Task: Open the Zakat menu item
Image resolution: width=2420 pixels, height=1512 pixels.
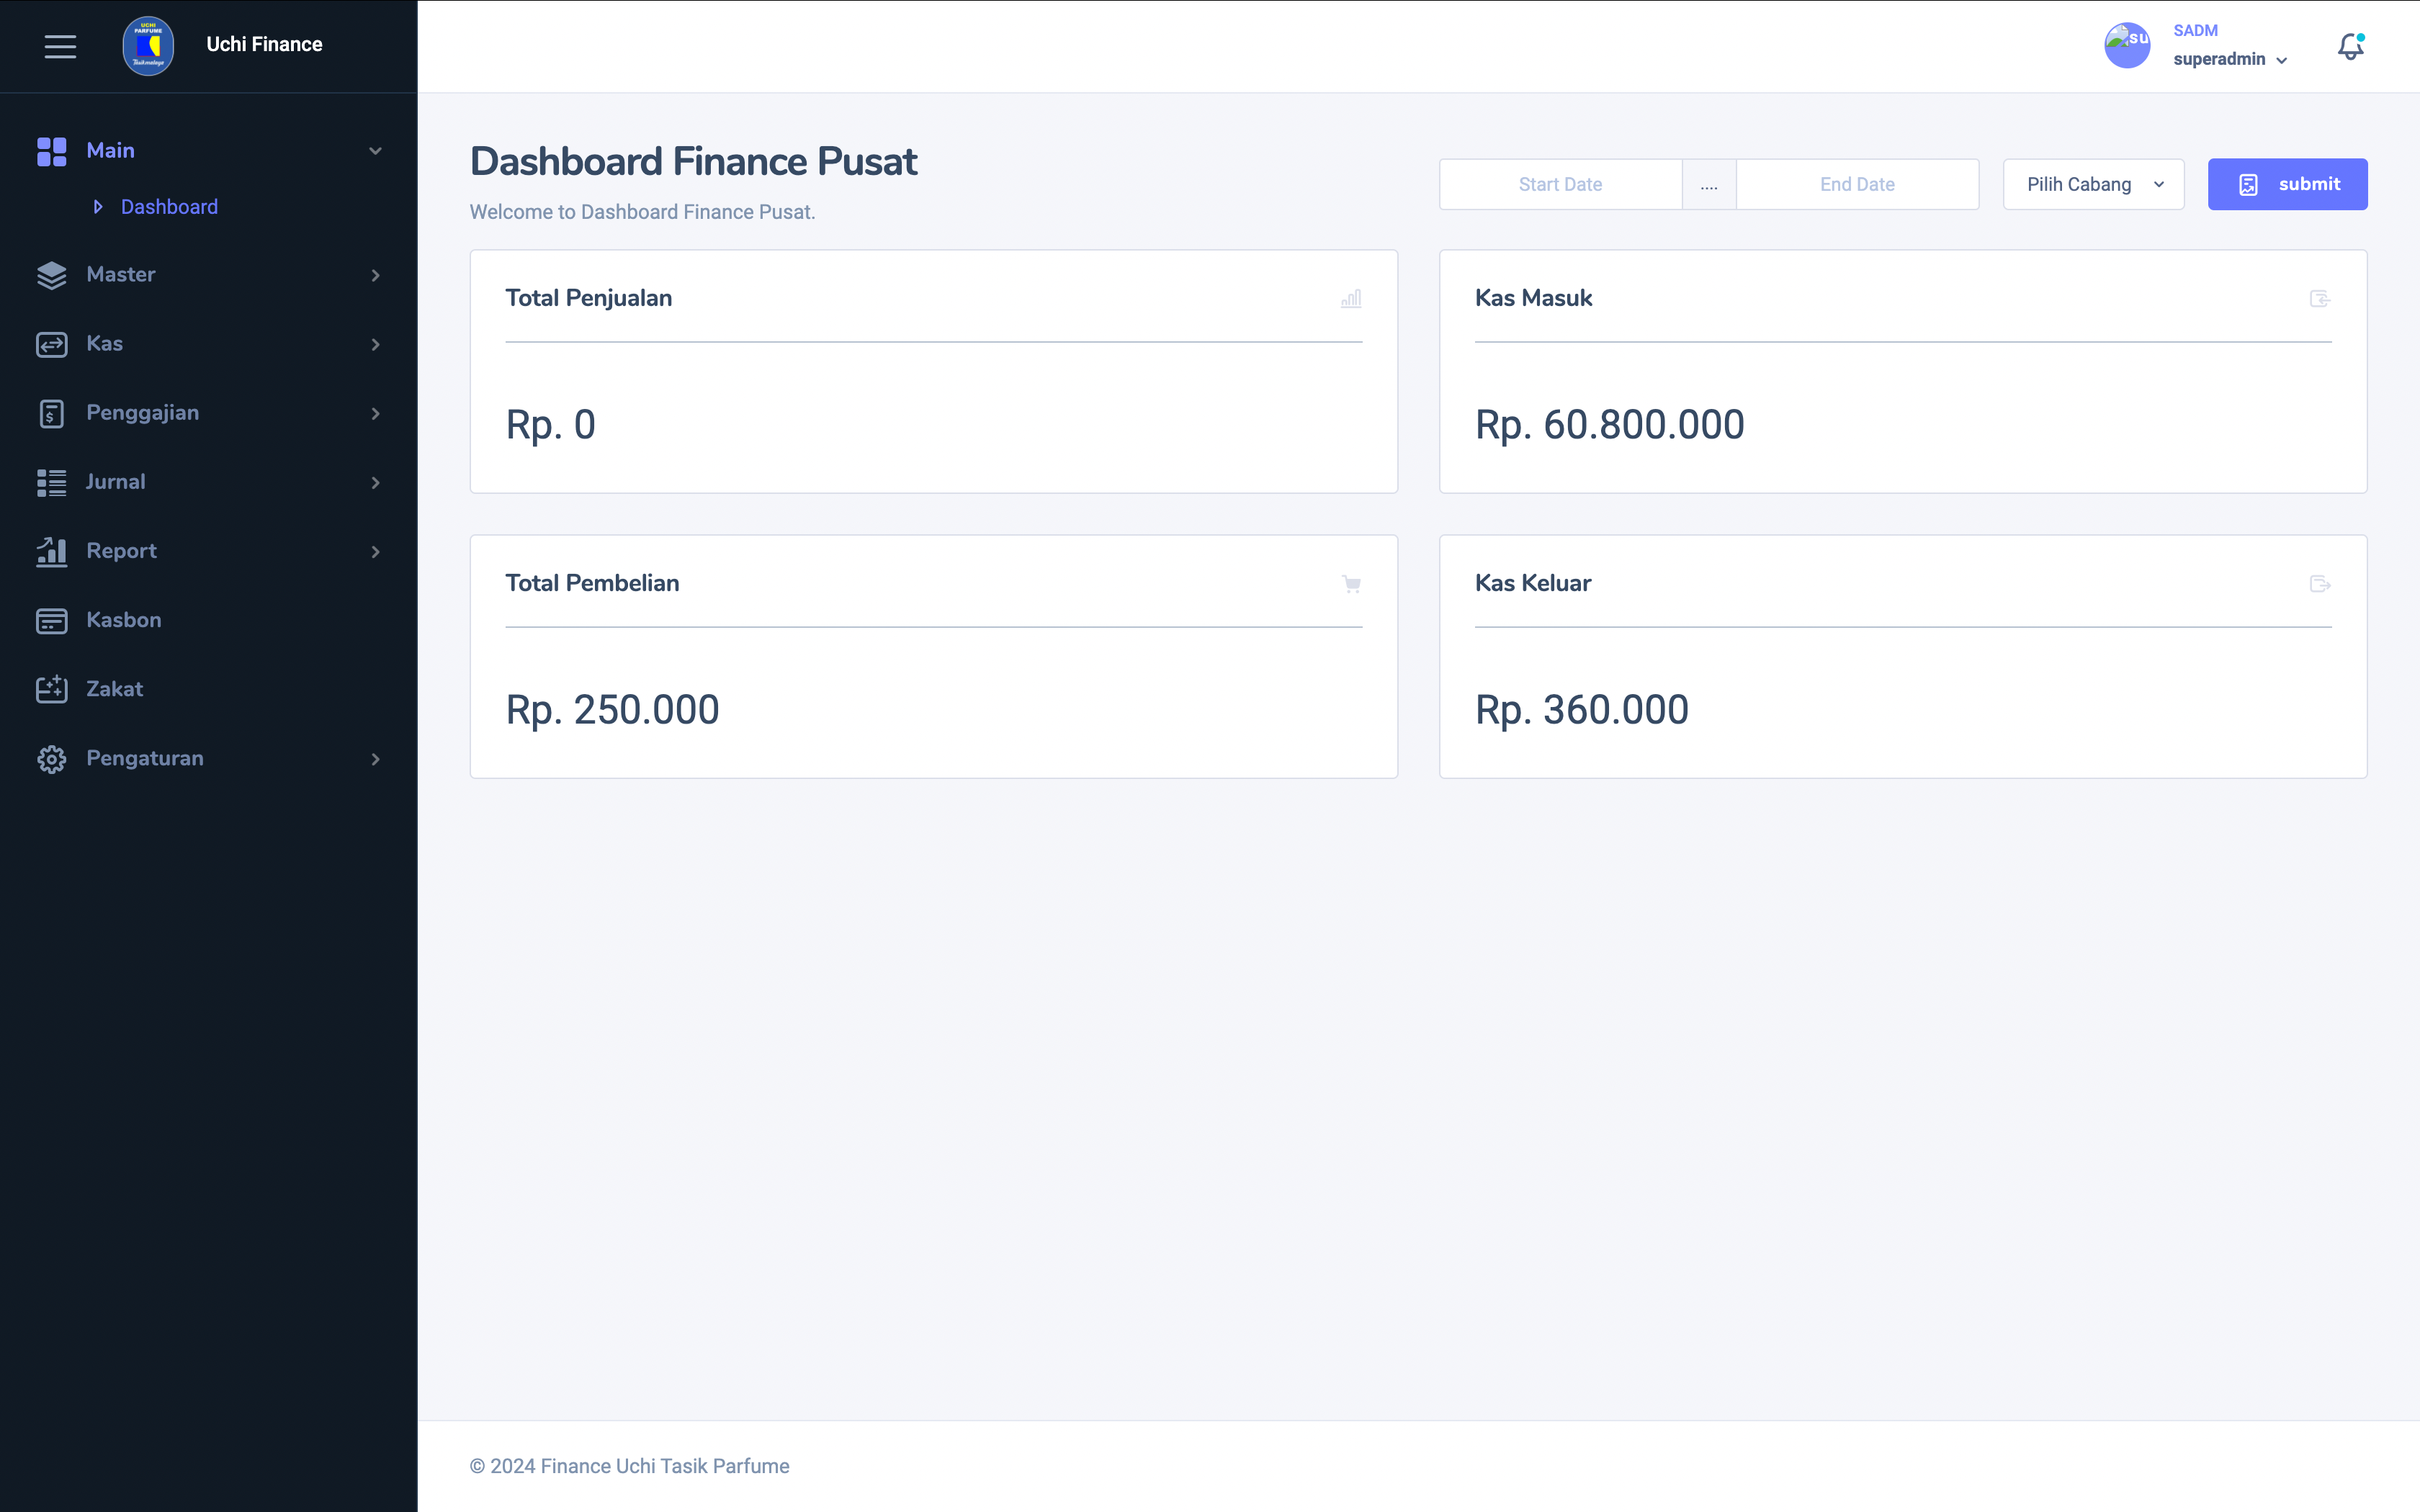Action: coord(115,689)
